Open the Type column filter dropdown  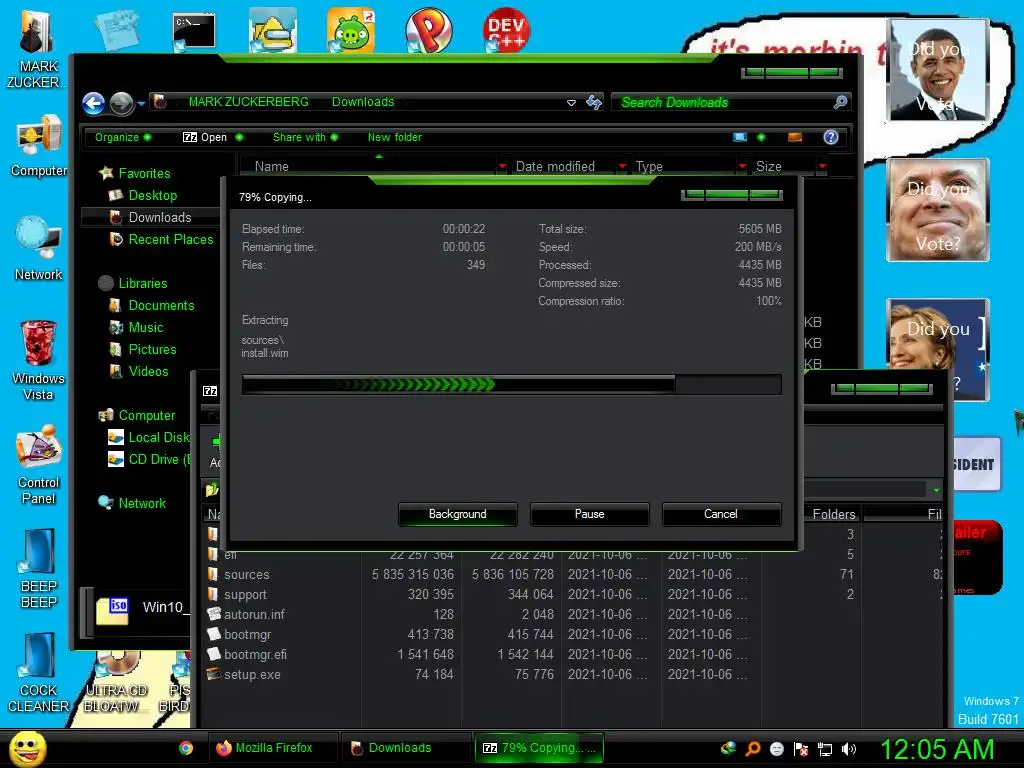click(742, 167)
